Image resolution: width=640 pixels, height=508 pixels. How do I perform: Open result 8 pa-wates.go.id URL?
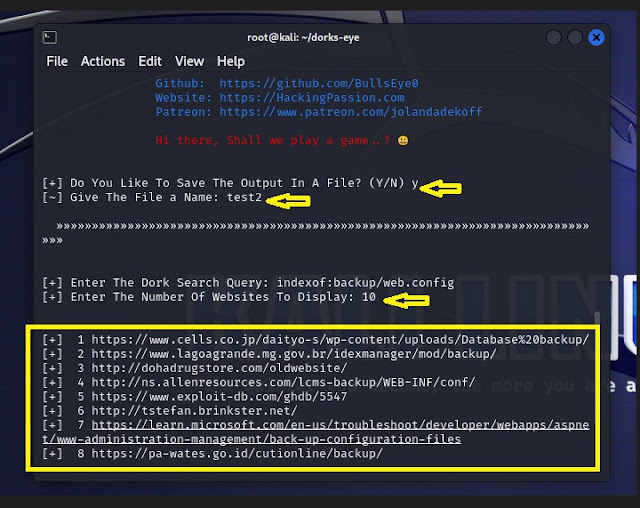point(237,453)
